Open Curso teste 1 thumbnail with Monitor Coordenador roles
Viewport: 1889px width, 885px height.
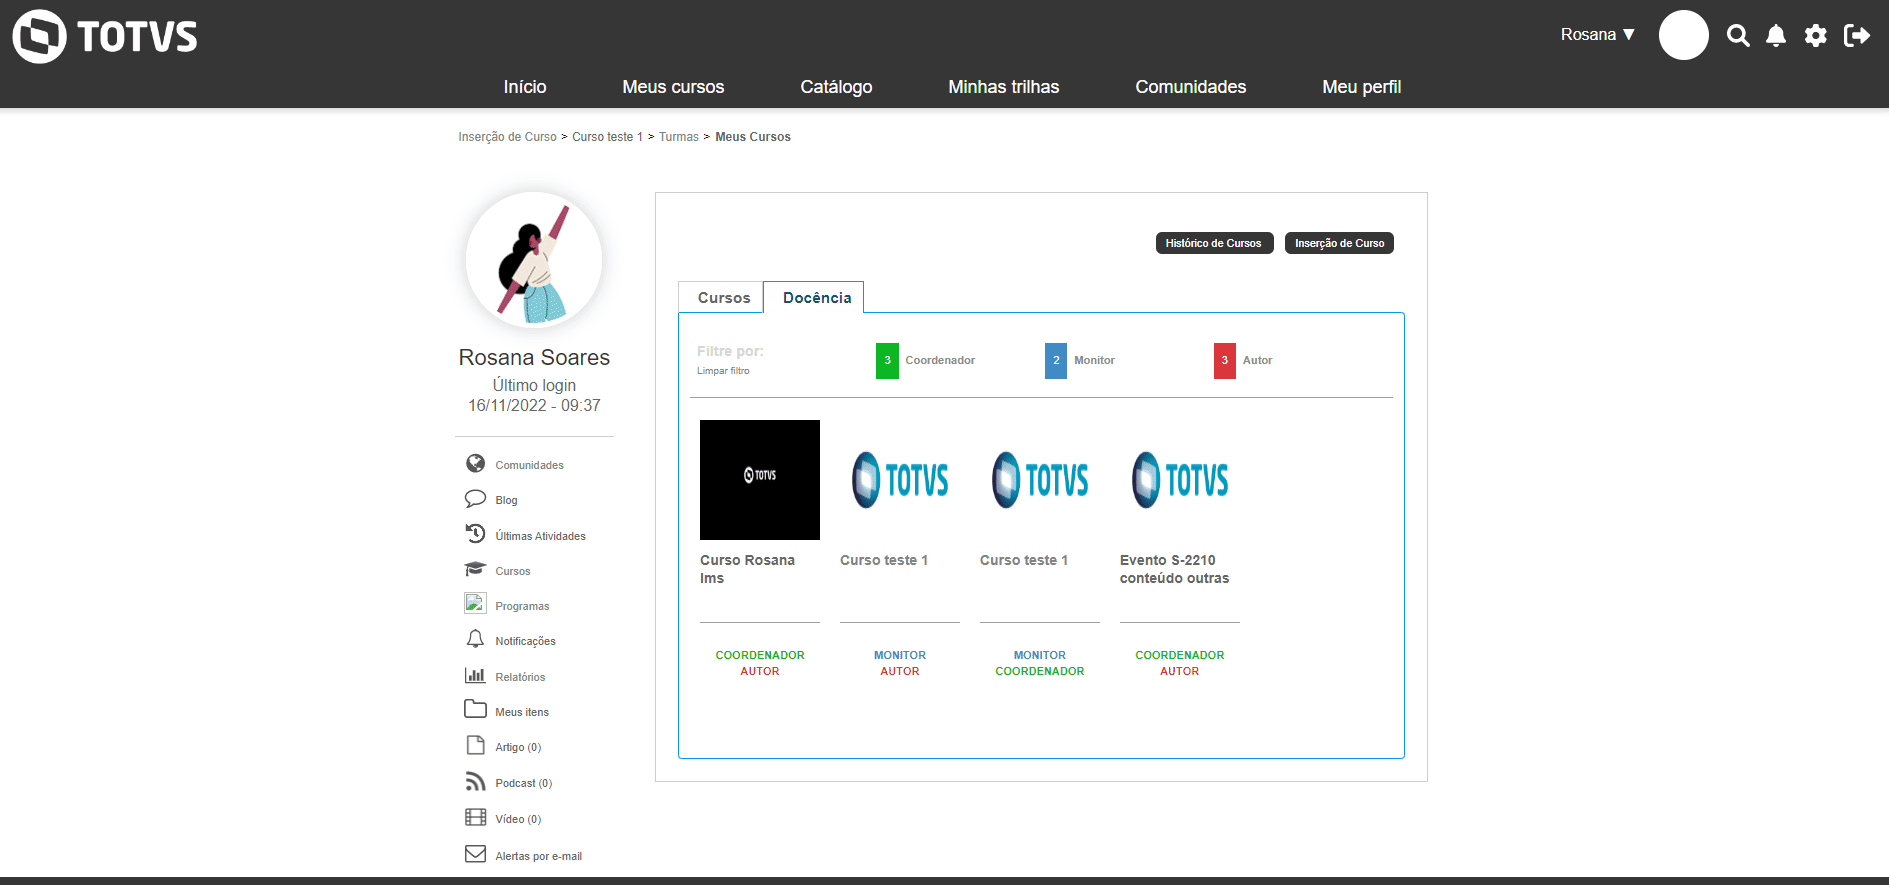pyautogui.click(x=1040, y=480)
